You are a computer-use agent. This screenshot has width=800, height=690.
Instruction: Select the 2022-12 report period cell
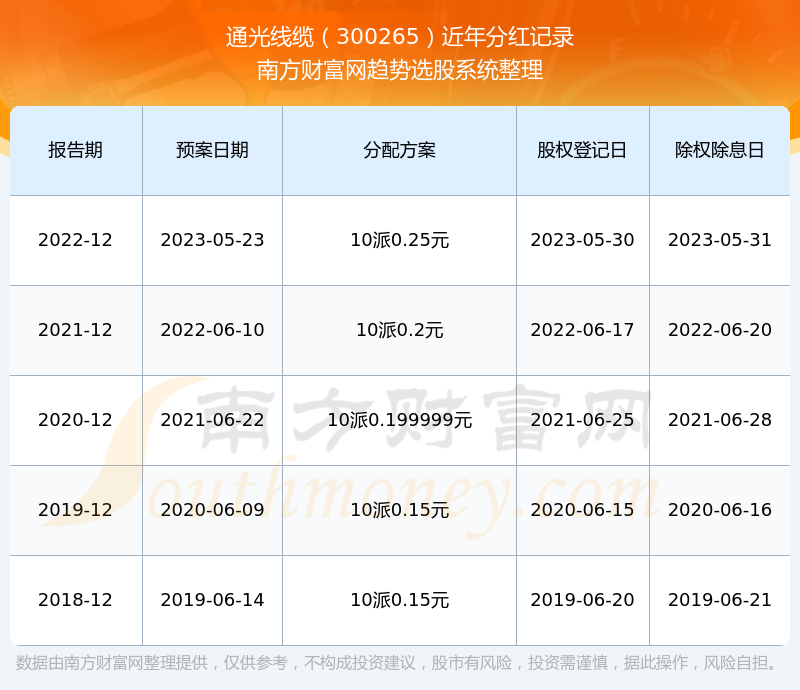76,240
